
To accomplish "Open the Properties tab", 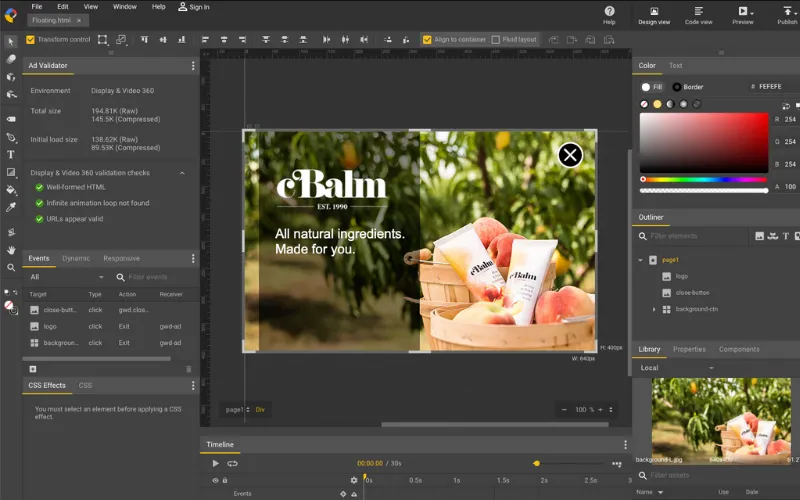I will coord(689,349).
